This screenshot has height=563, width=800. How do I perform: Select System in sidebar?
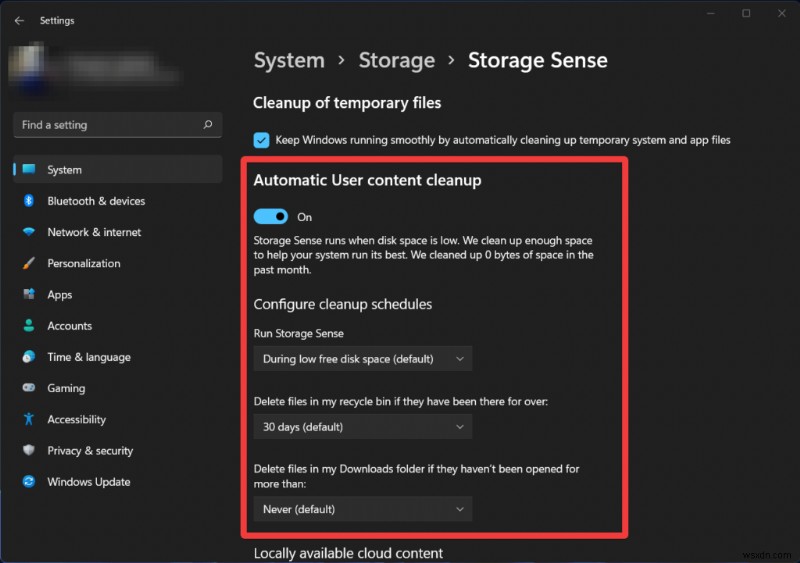tap(117, 169)
